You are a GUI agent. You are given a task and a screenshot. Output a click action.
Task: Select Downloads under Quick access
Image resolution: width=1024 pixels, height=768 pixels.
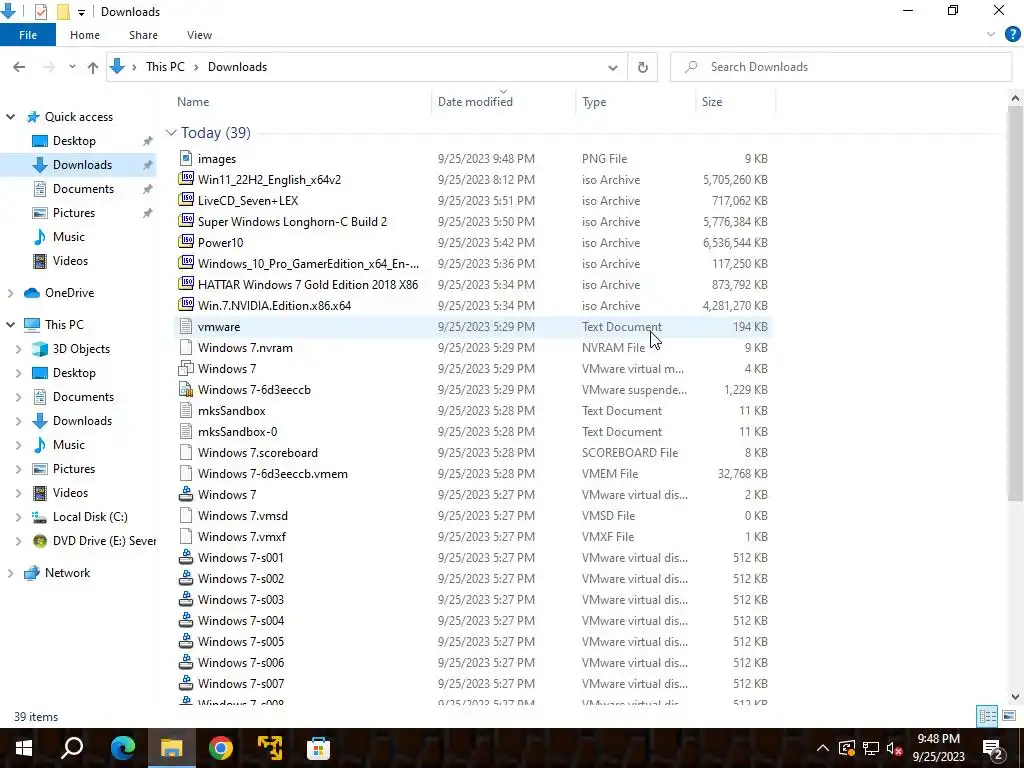tap(82, 165)
